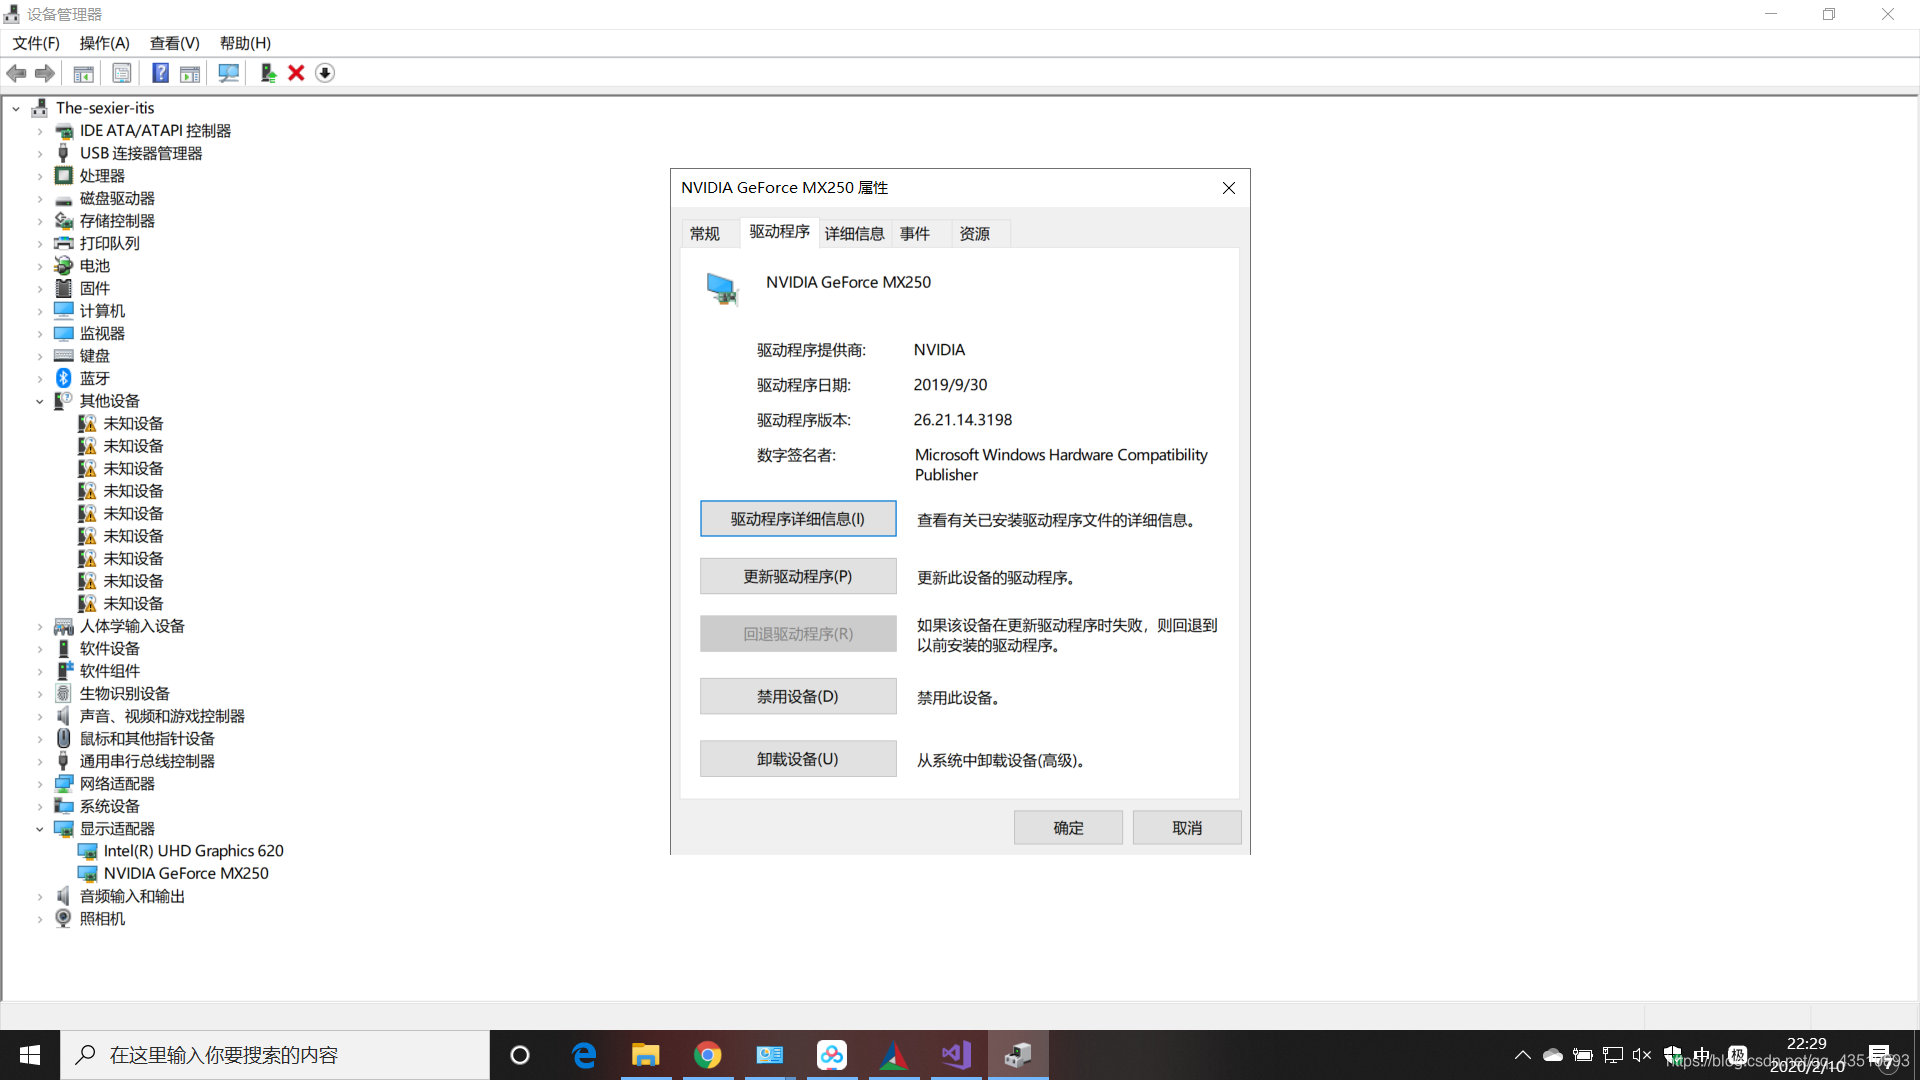Expand the 网络适配器 category

tap(40, 783)
